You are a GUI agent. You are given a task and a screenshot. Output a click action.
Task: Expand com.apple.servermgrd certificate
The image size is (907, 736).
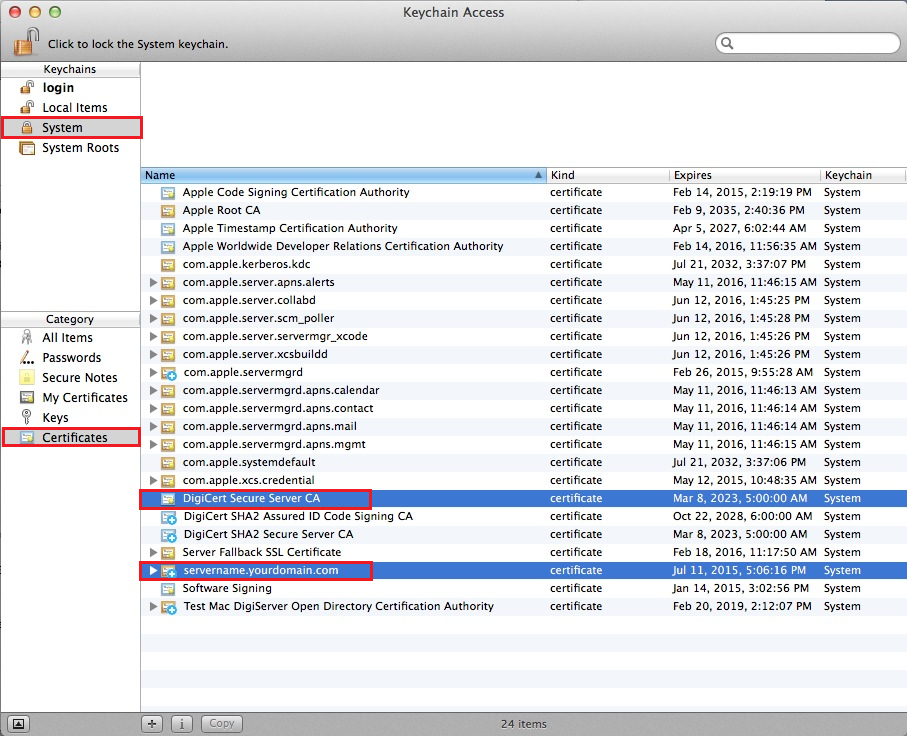tap(153, 372)
